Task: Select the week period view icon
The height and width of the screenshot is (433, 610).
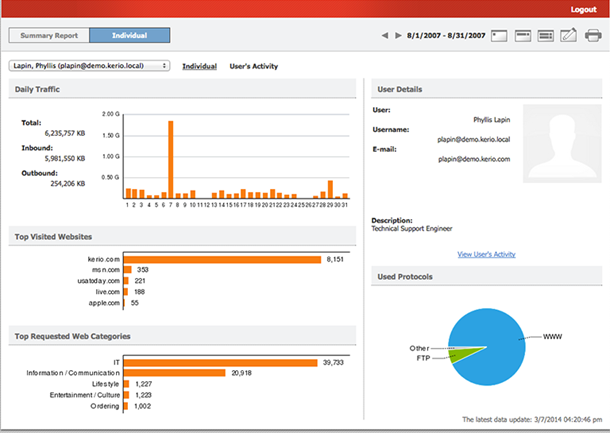Action: pyautogui.click(x=522, y=36)
